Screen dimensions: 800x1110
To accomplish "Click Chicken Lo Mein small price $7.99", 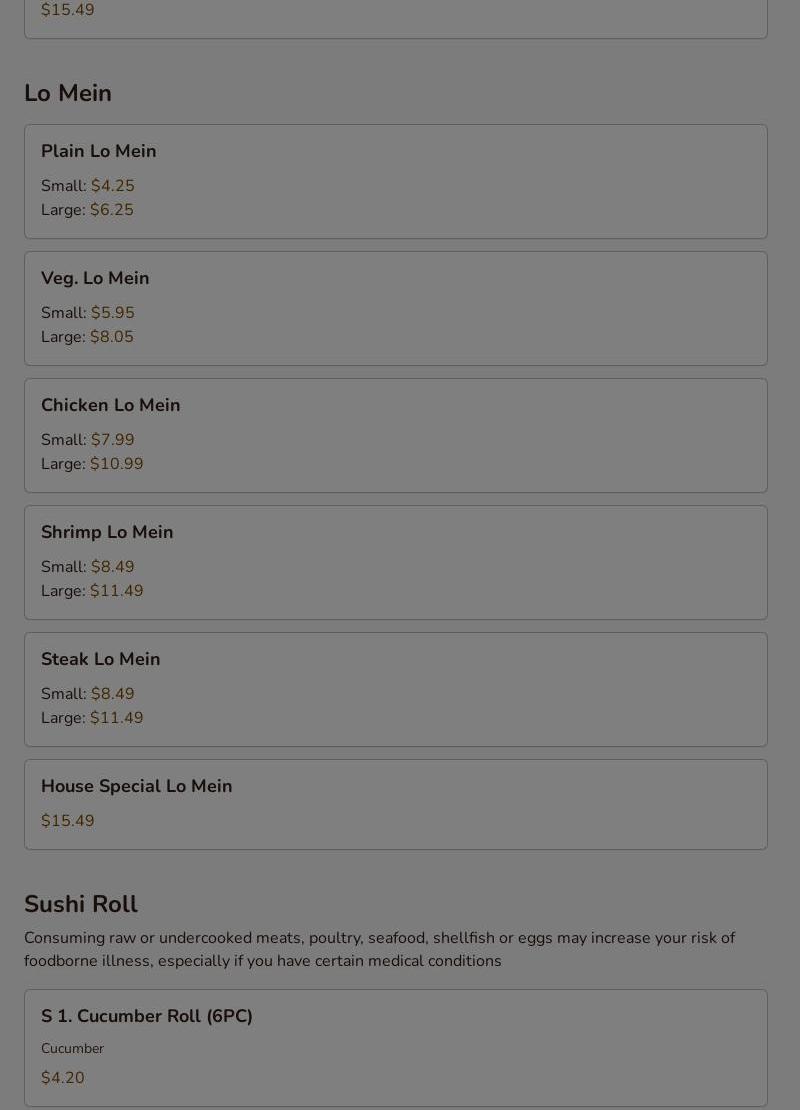I will click(x=113, y=439).
